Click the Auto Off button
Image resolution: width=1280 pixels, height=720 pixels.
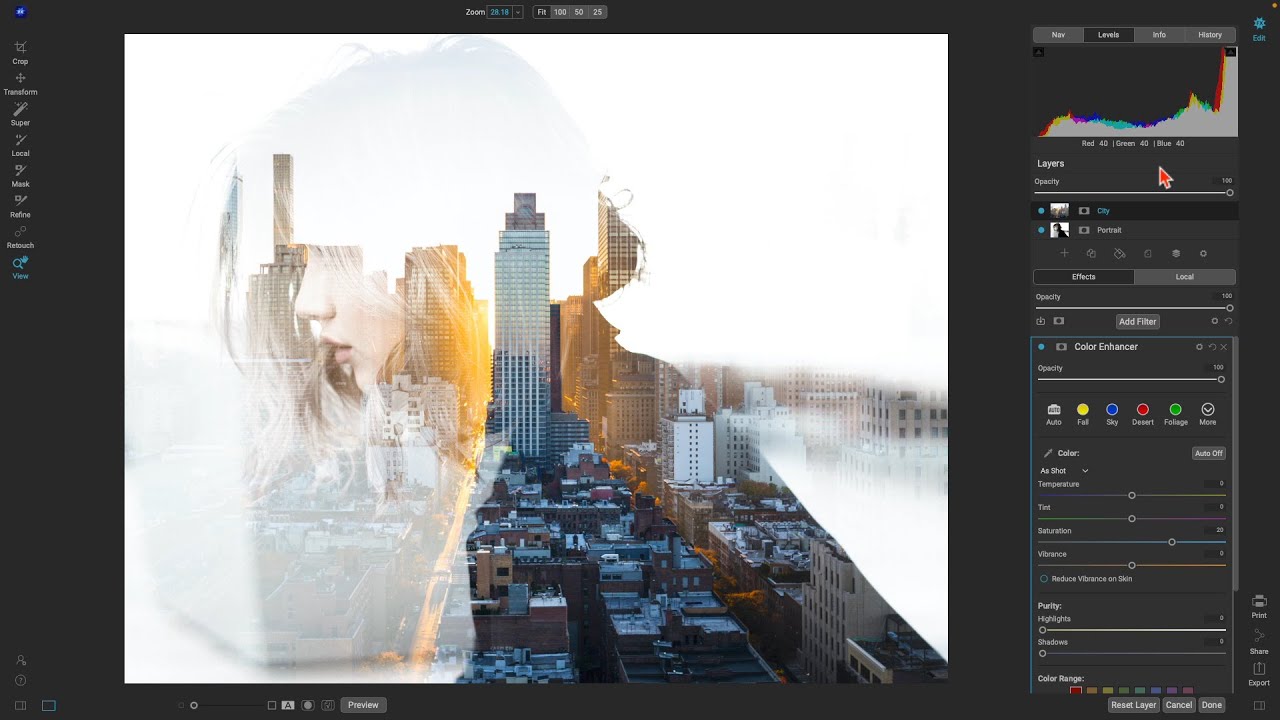(1209, 453)
